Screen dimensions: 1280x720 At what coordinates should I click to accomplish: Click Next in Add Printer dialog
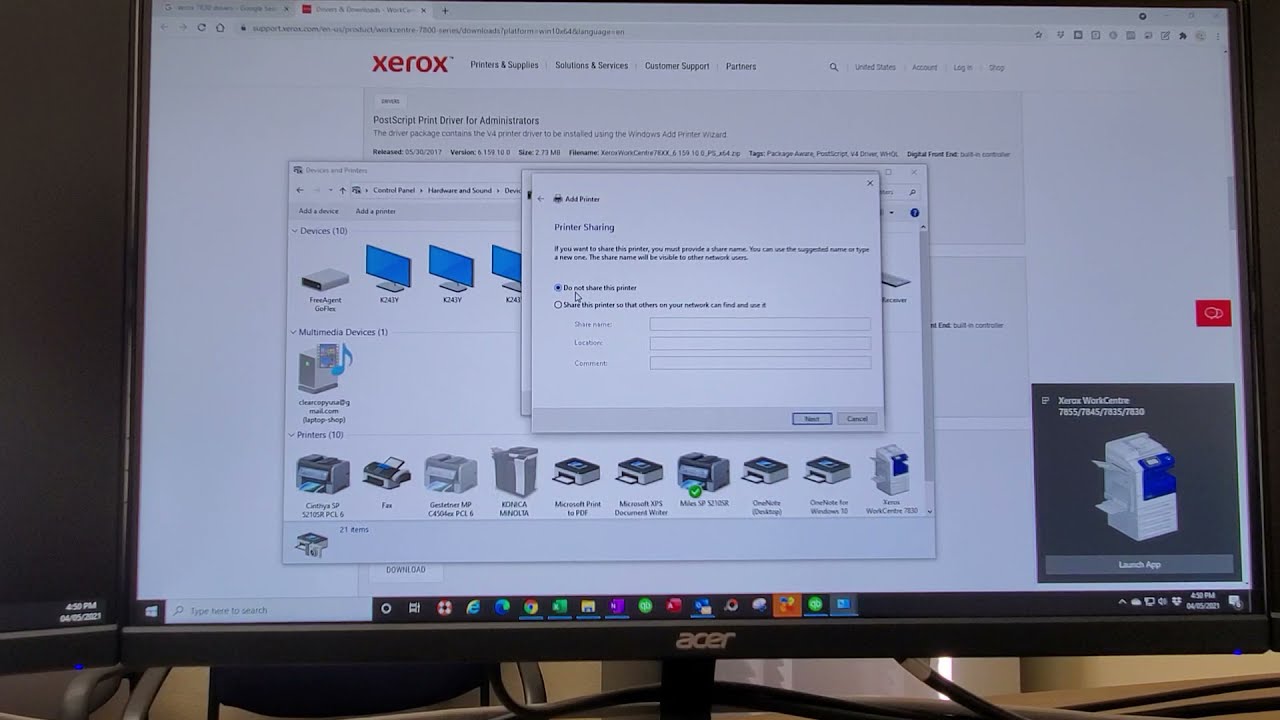(x=811, y=419)
